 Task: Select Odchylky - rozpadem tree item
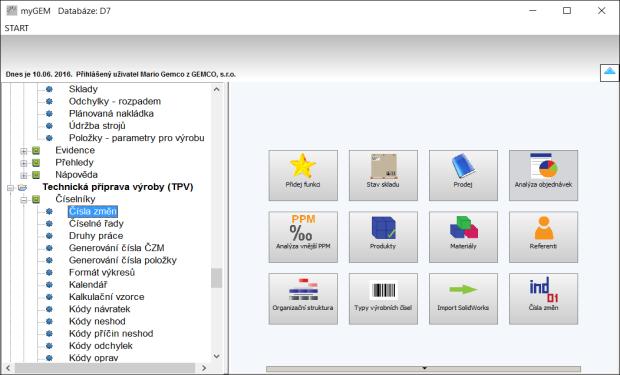[115, 101]
